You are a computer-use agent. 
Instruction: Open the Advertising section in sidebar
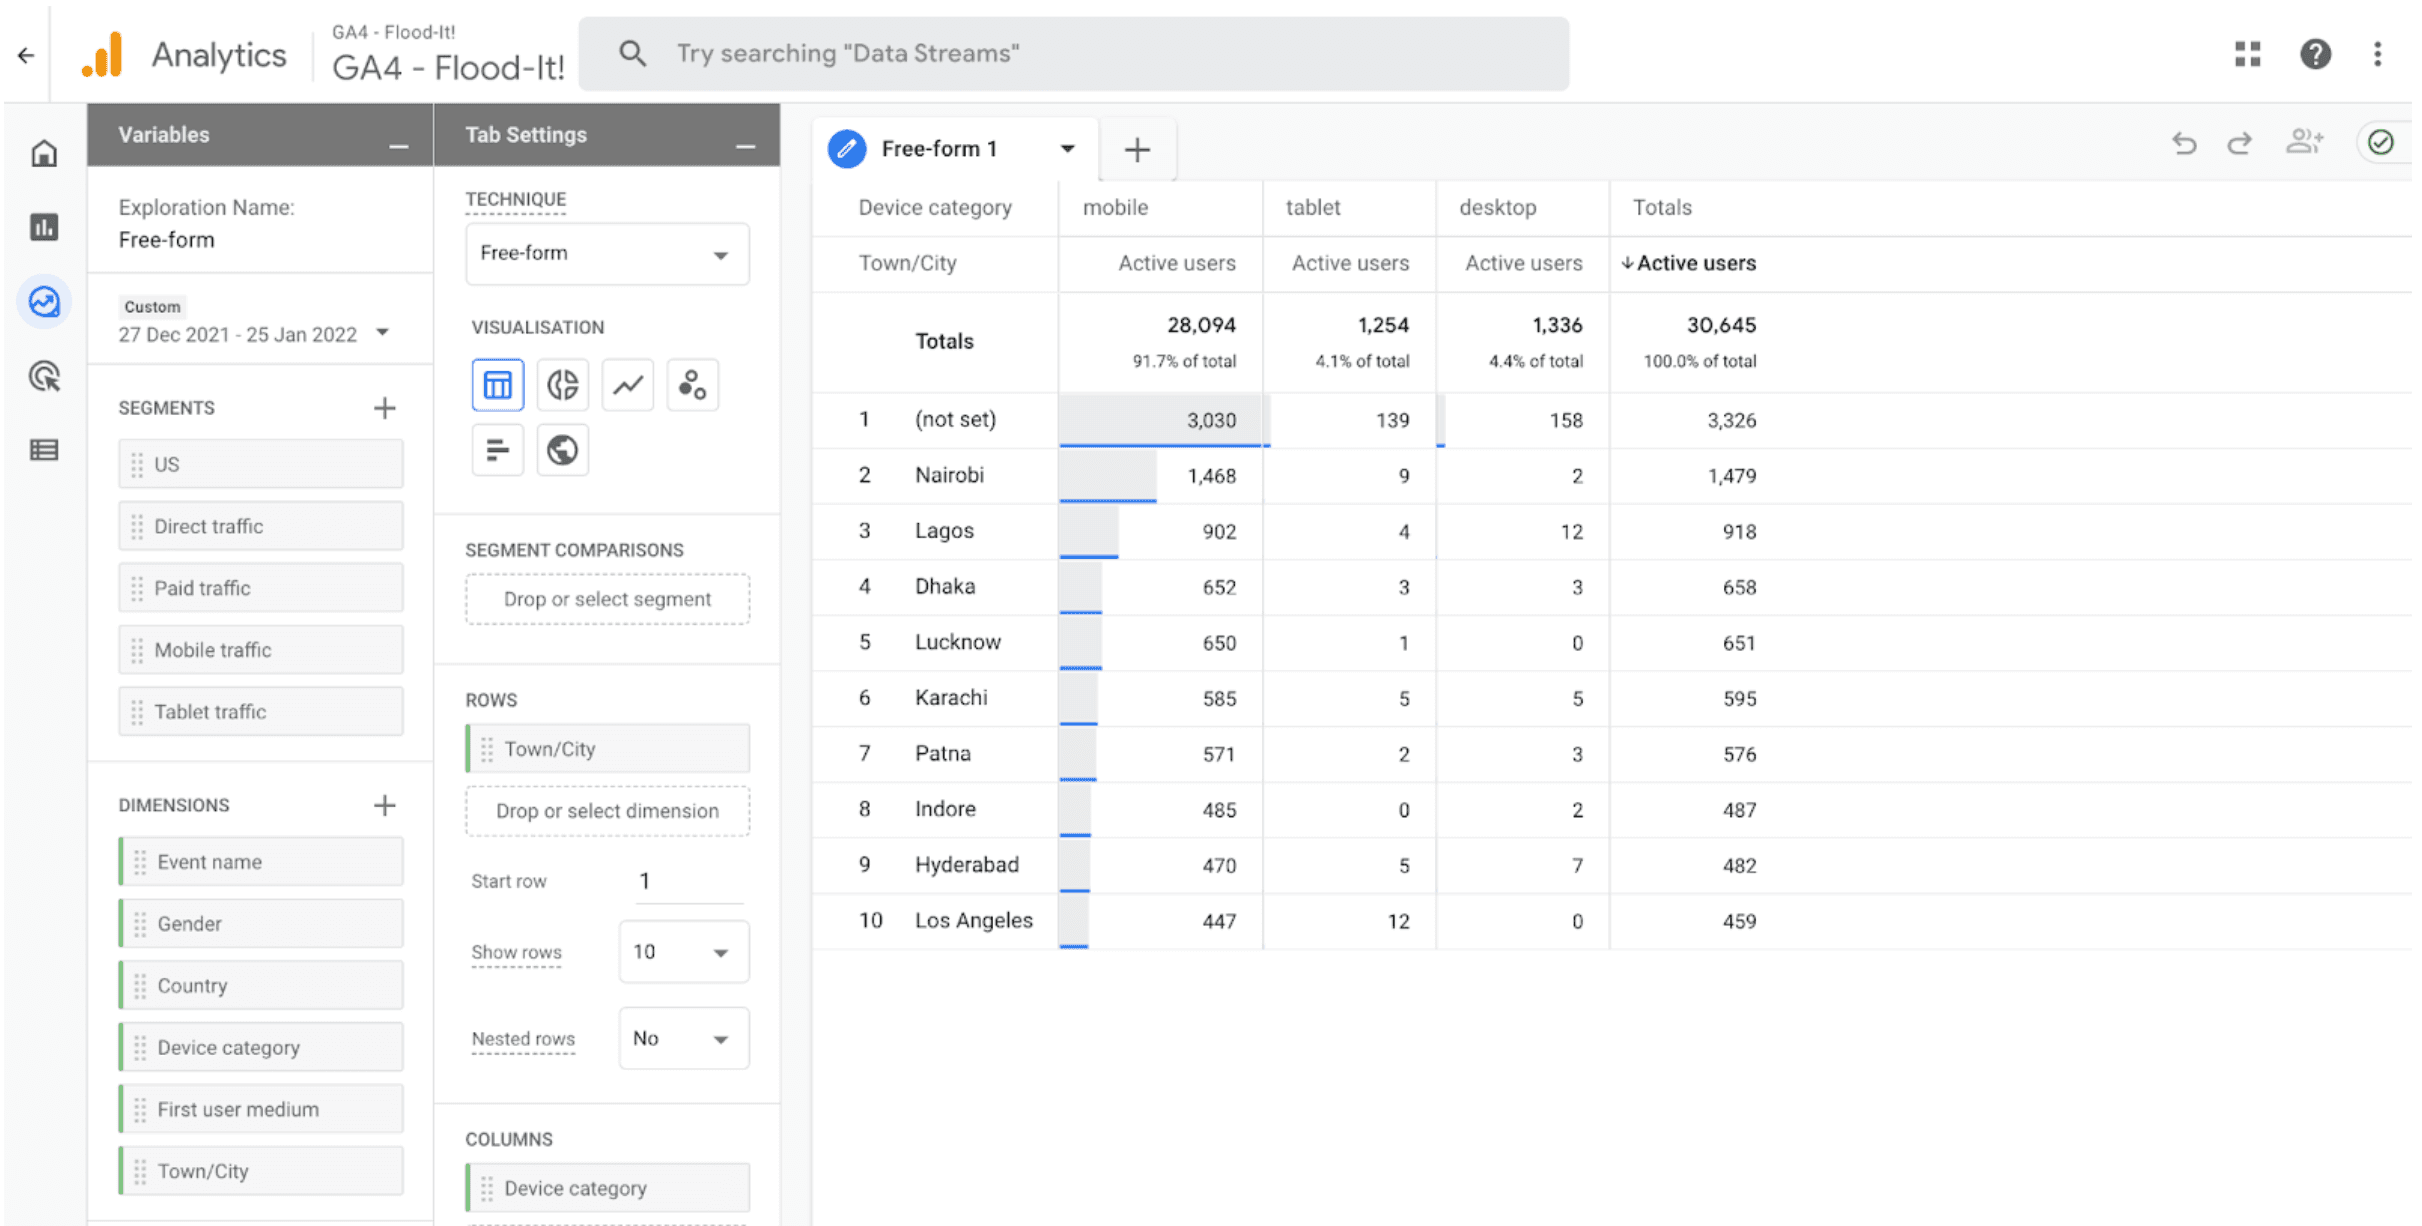[x=44, y=376]
